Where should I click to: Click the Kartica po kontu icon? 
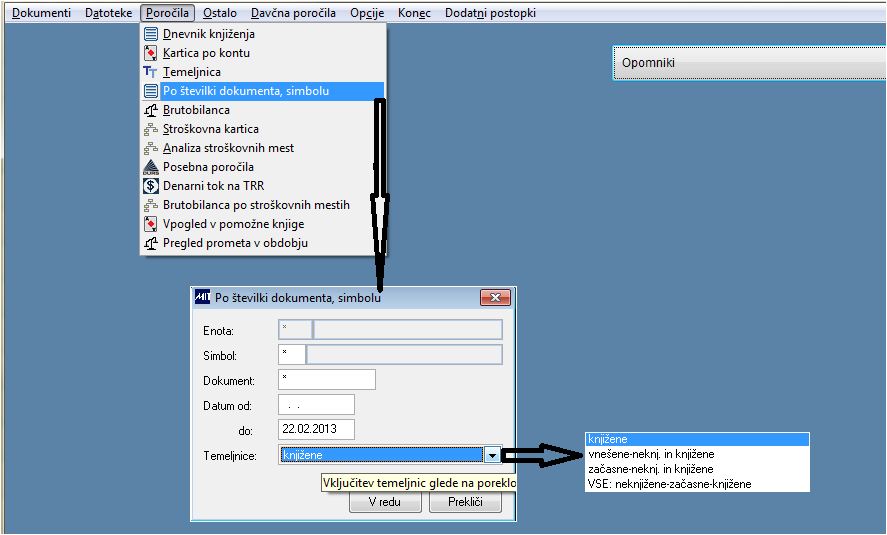150,53
